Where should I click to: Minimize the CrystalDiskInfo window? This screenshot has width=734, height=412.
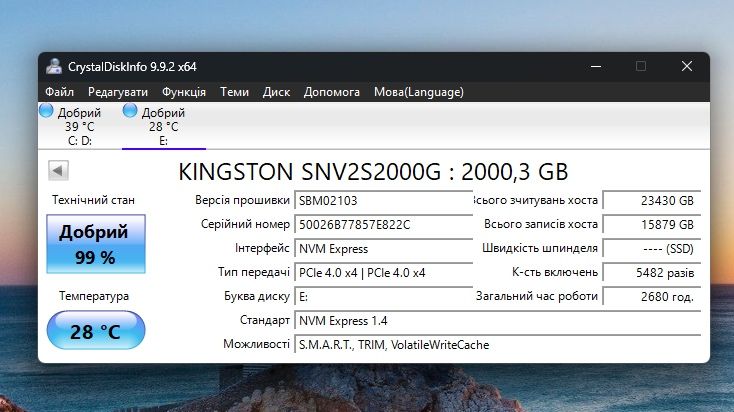click(x=596, y=66)
